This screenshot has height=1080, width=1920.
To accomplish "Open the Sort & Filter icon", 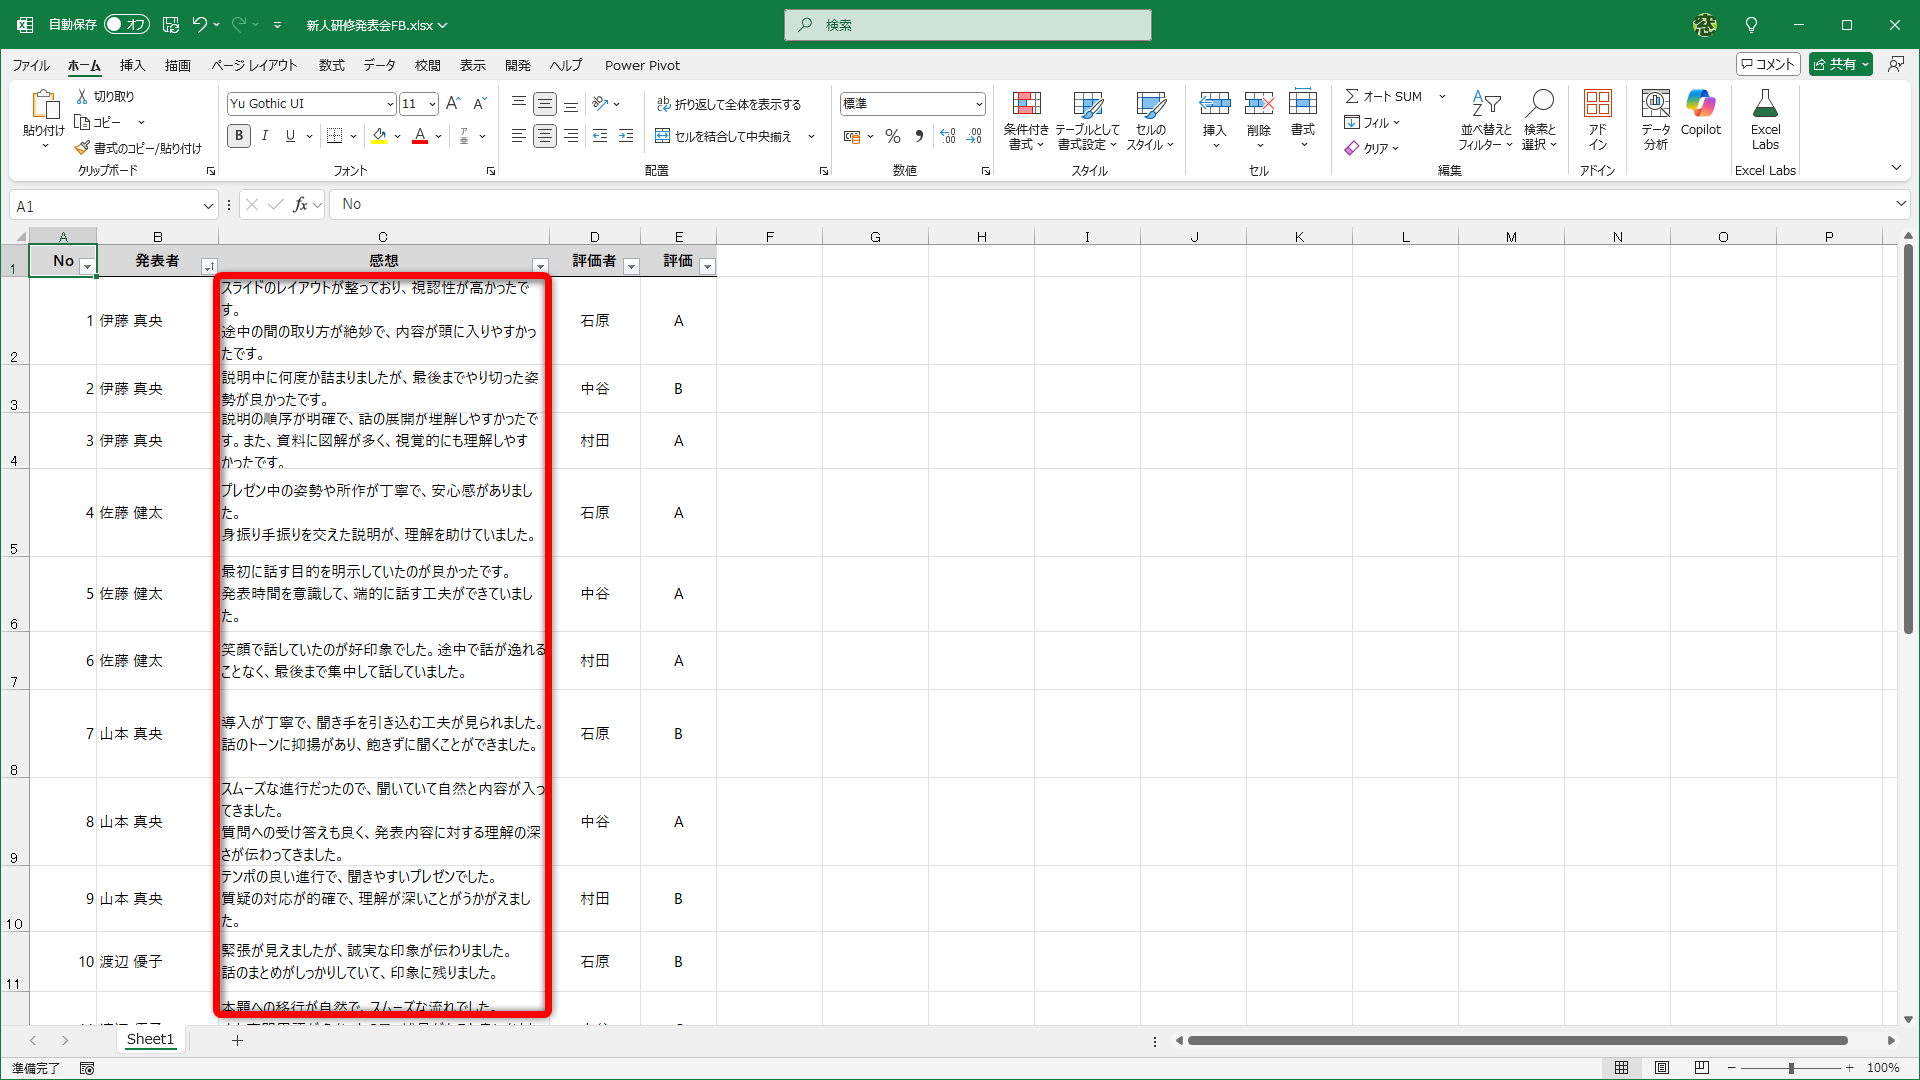I will coord(1486,118).
